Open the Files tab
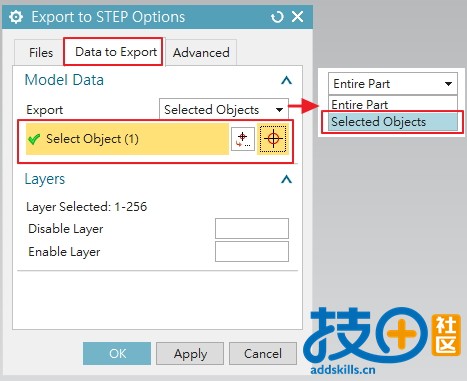This screenshot has height=381, width=467. pyautogui.click(x=41, y=52)
